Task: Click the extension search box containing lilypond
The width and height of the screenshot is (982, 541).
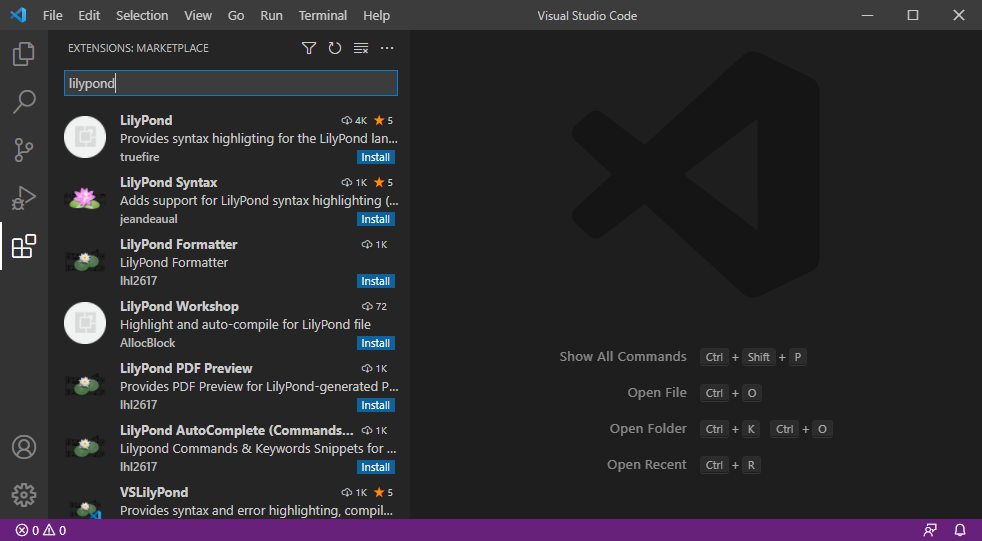Action: [230, 84]
